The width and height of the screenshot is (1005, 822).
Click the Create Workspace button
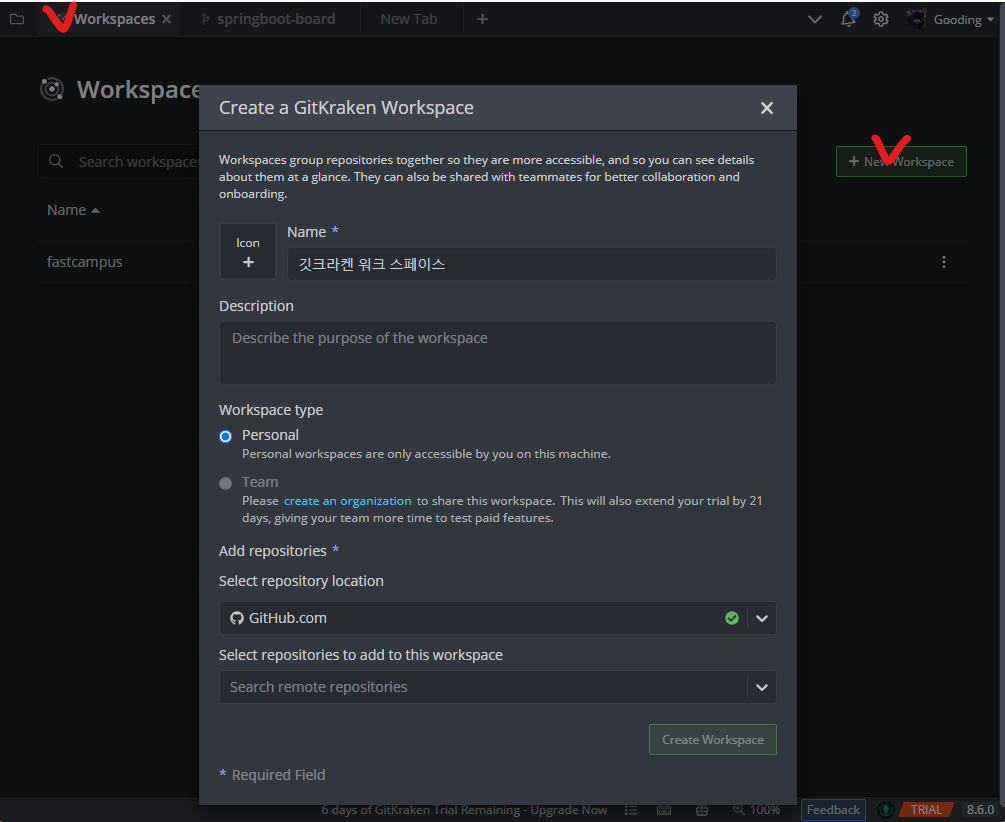pos(713,739)
